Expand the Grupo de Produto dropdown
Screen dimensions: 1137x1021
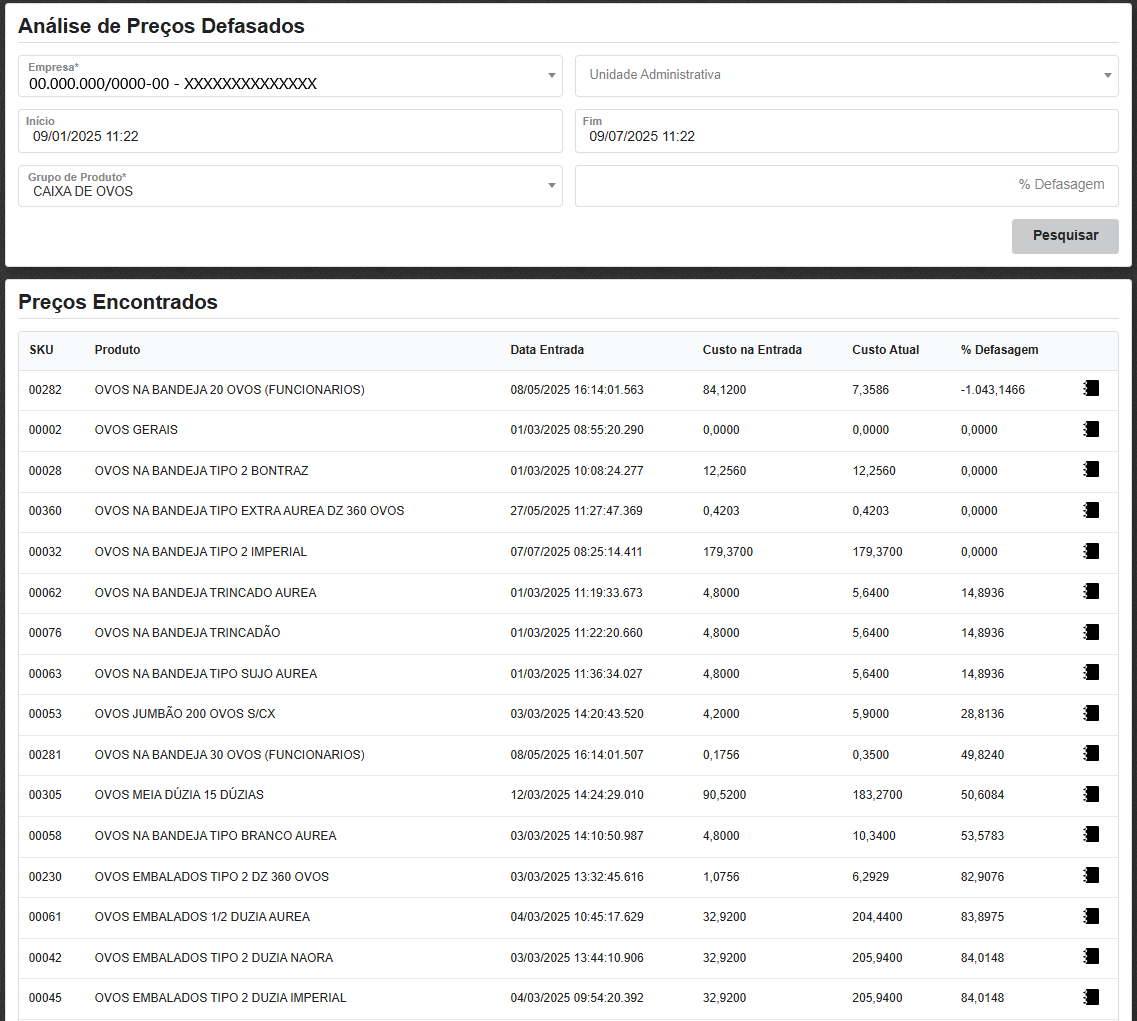coord(551,186)
